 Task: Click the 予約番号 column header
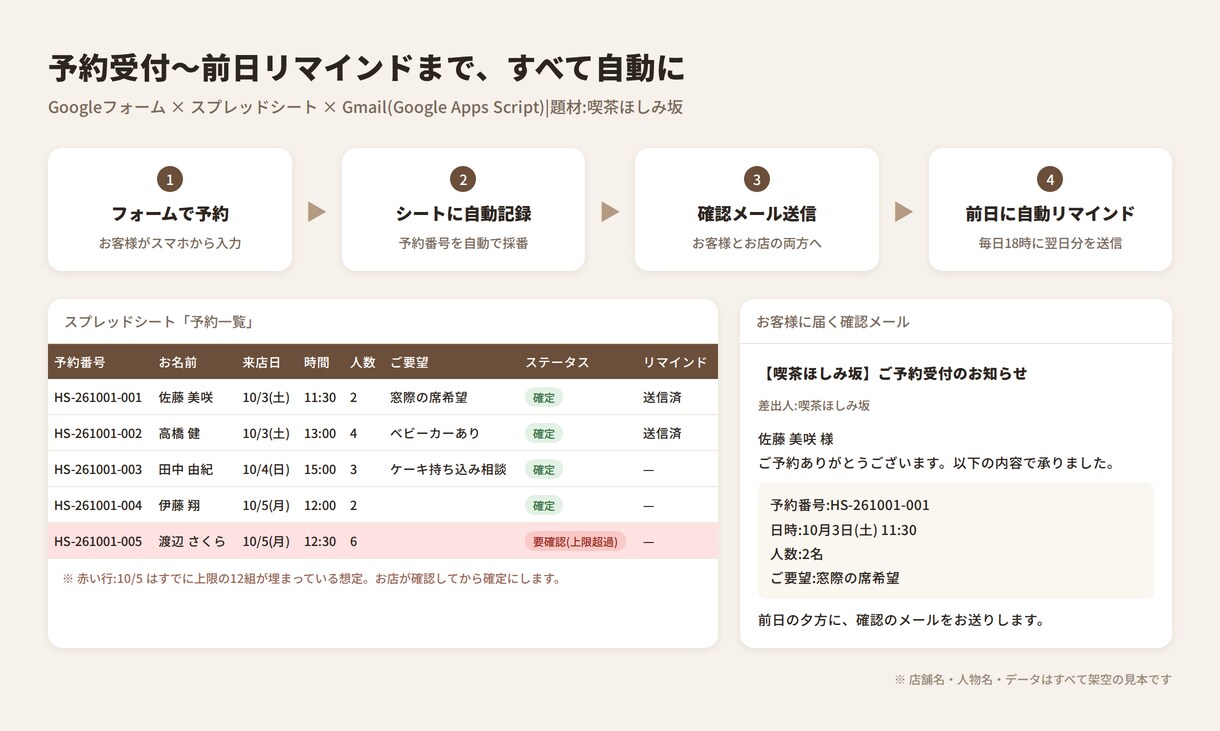coord(80,362)
